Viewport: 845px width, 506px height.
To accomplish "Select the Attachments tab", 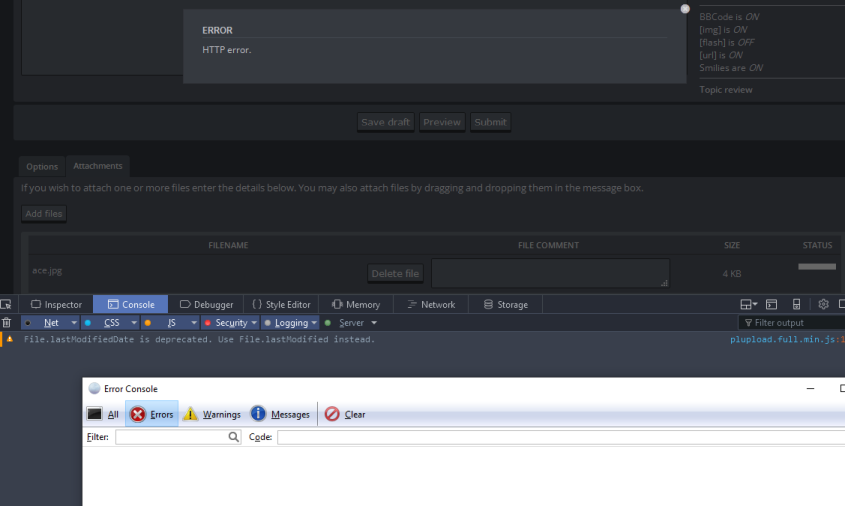I will pos(98,166).
